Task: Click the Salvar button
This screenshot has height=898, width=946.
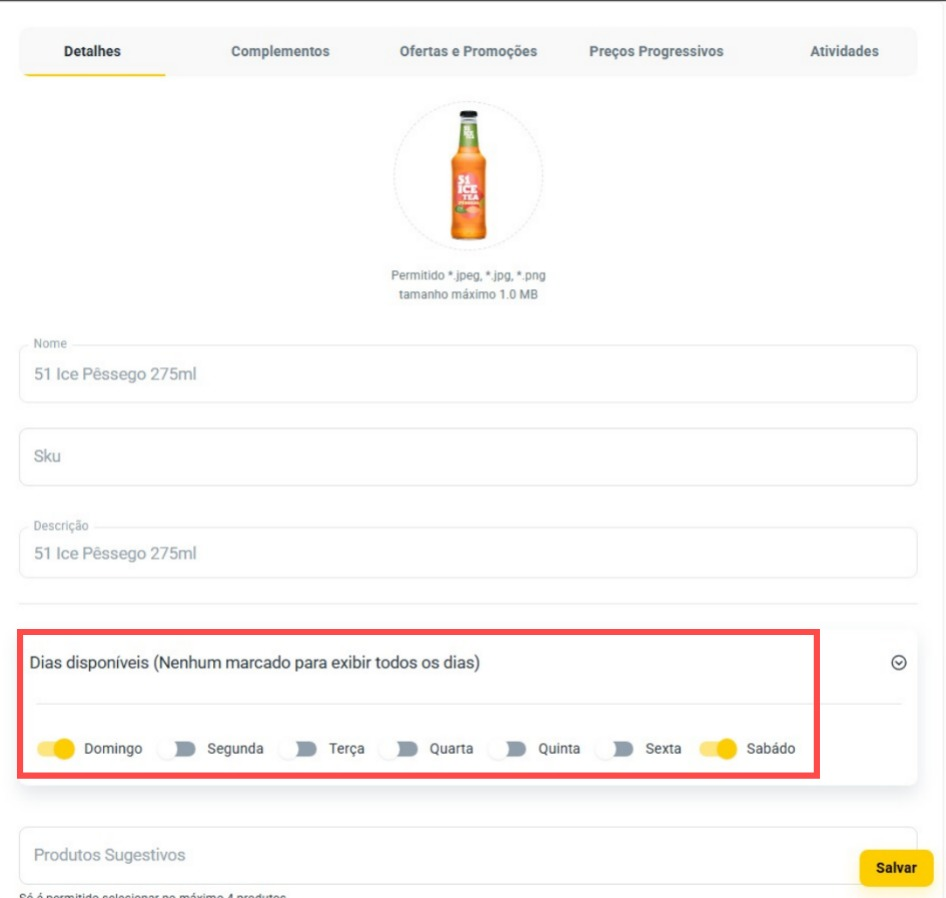Action: point(896,868)
